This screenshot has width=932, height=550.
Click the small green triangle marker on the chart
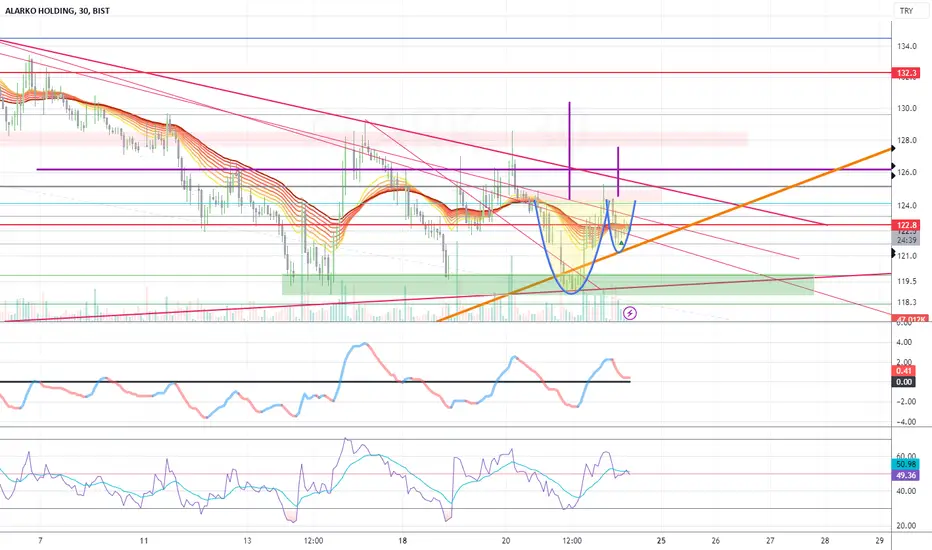point(621,243)
